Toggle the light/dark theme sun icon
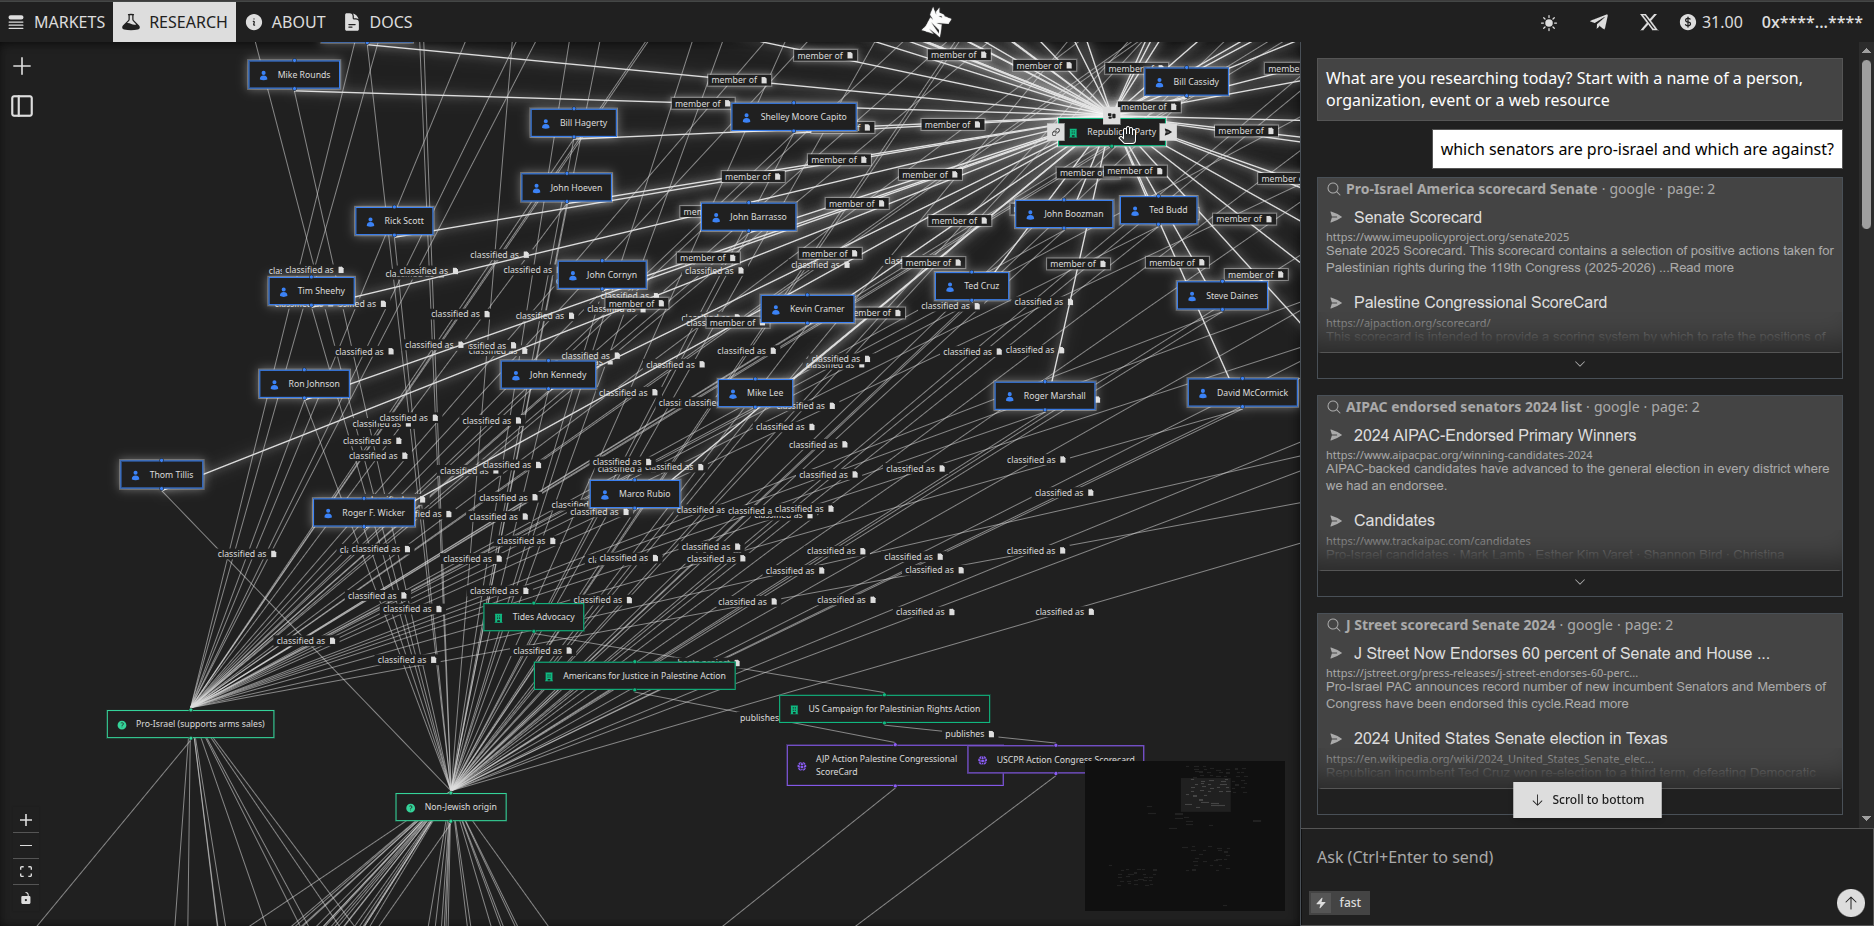Screen dimensions: 1874x926 coord(1549,22)
